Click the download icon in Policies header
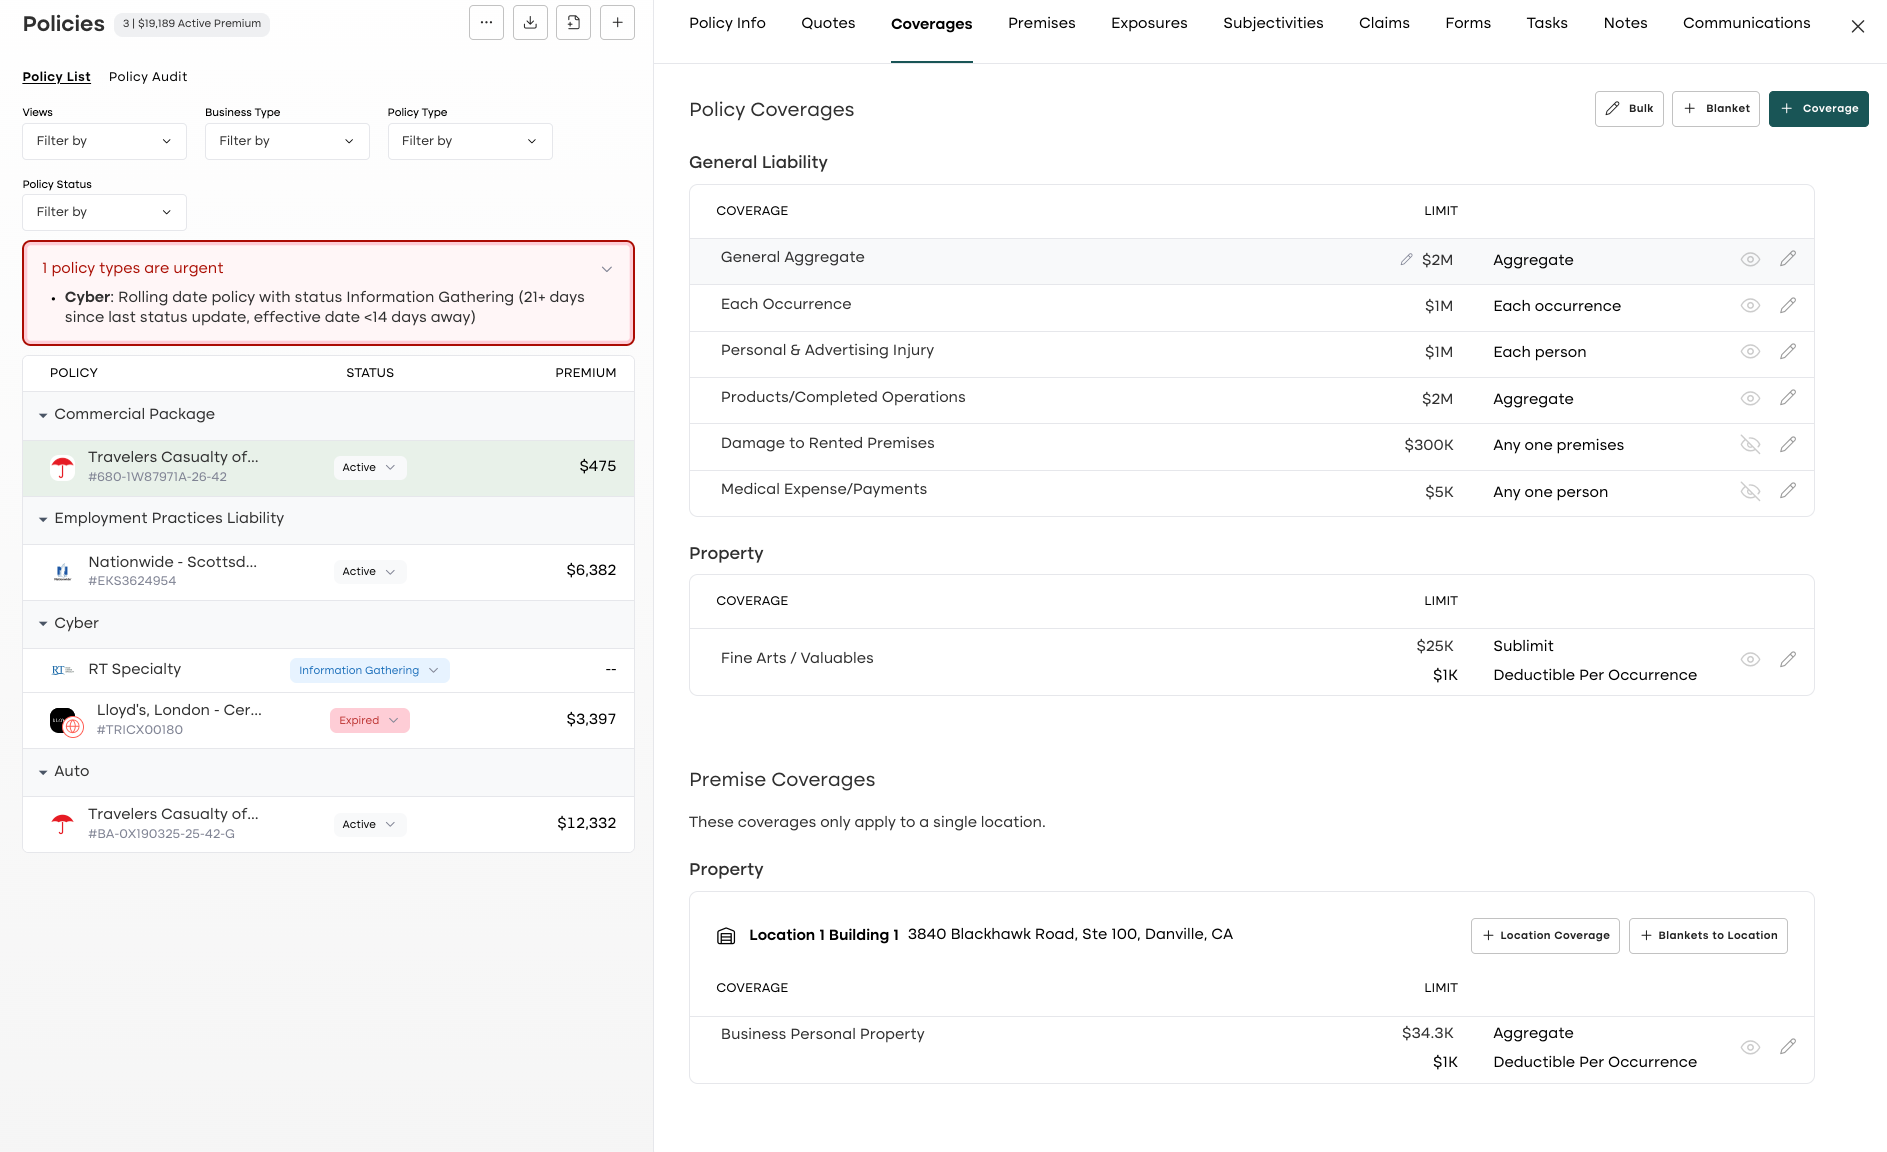Viewport: 1887px width, 1152px height. coord(530,23)
